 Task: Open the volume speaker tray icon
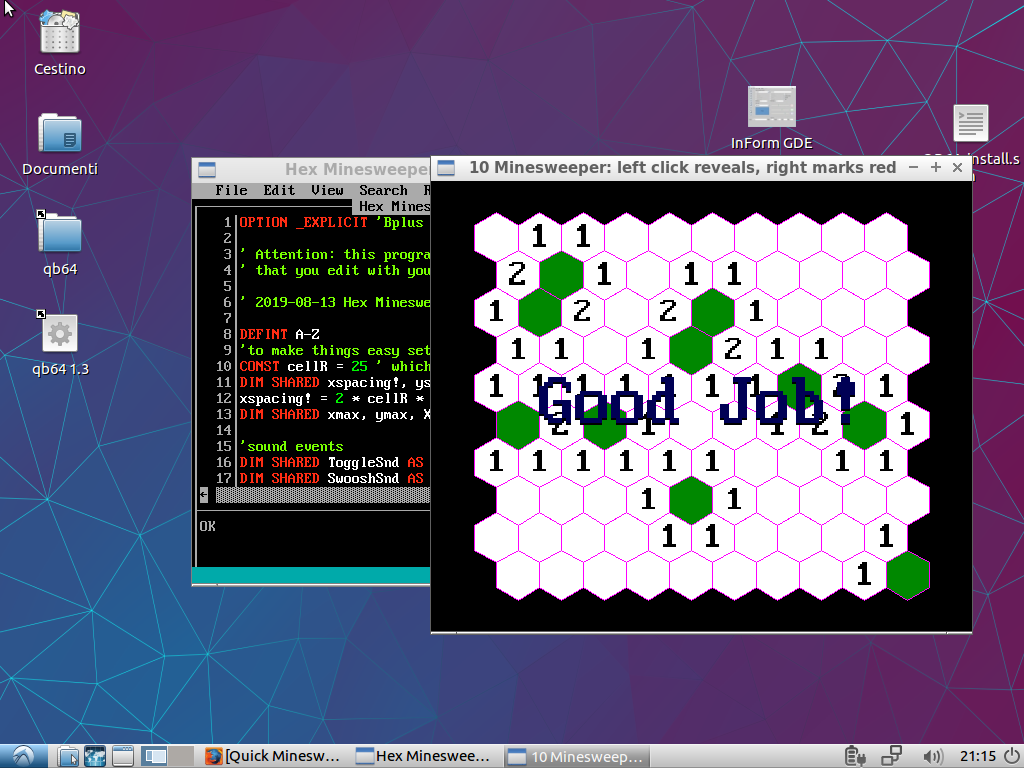point(933,756)
